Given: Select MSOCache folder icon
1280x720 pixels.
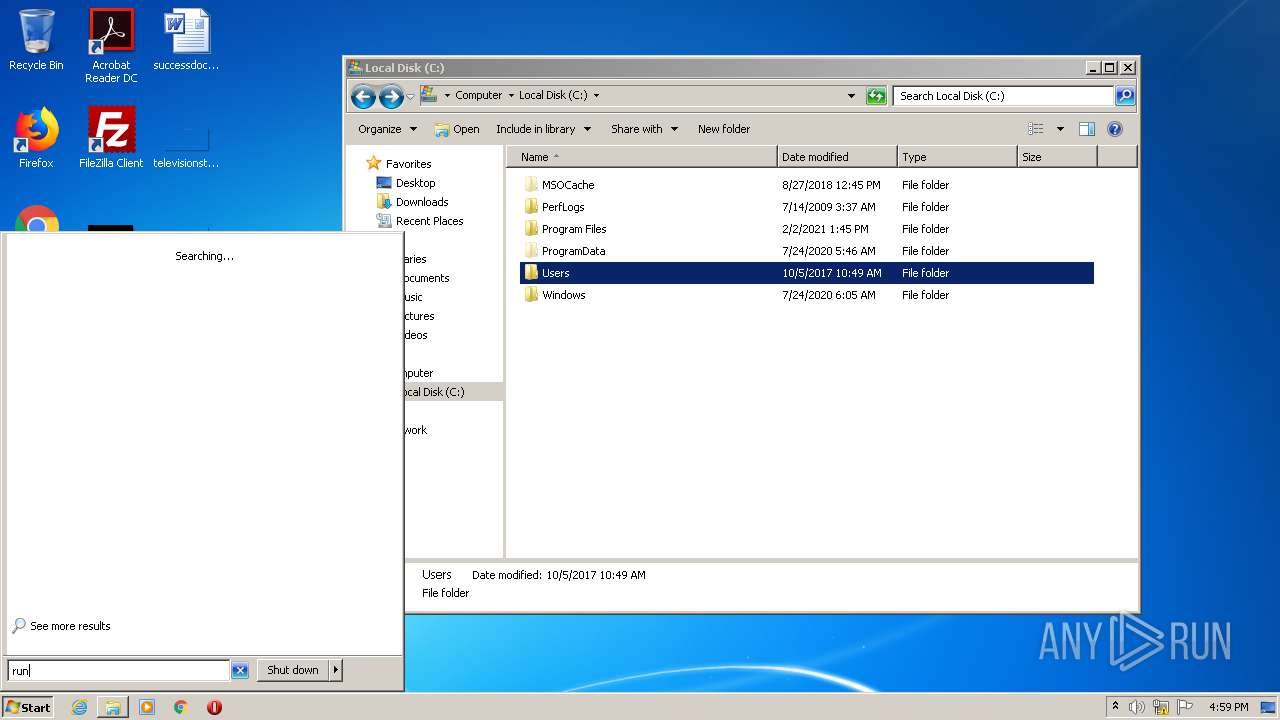Looking at the screenshot, I should (x=531, y=185).
